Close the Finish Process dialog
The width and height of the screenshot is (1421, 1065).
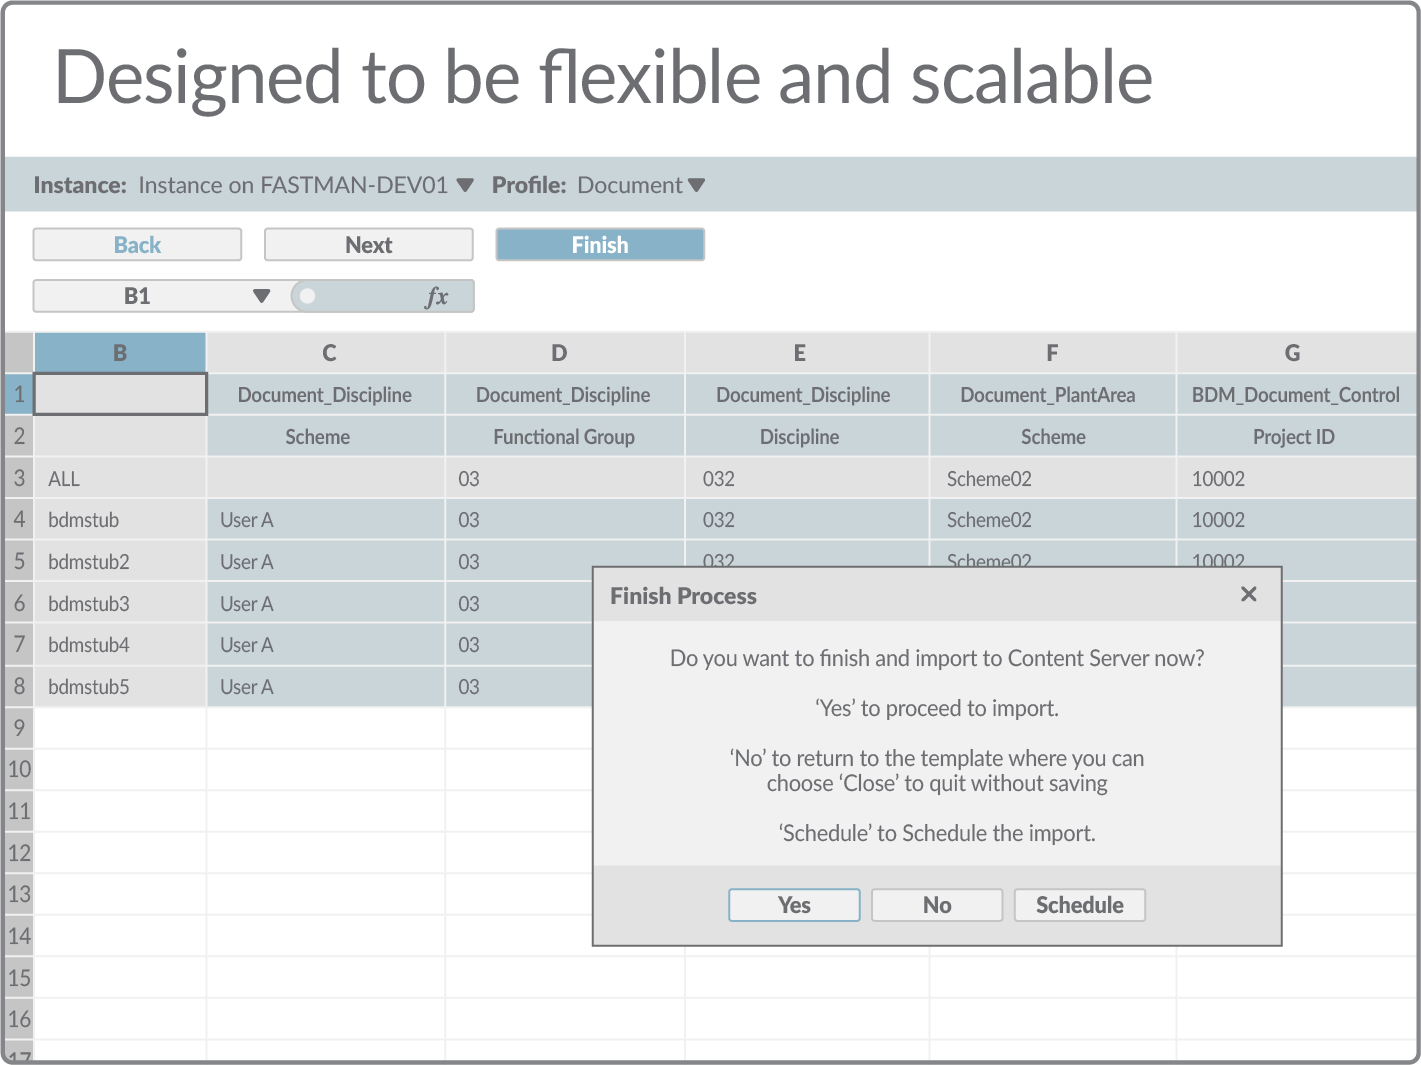click(1248, 594)
